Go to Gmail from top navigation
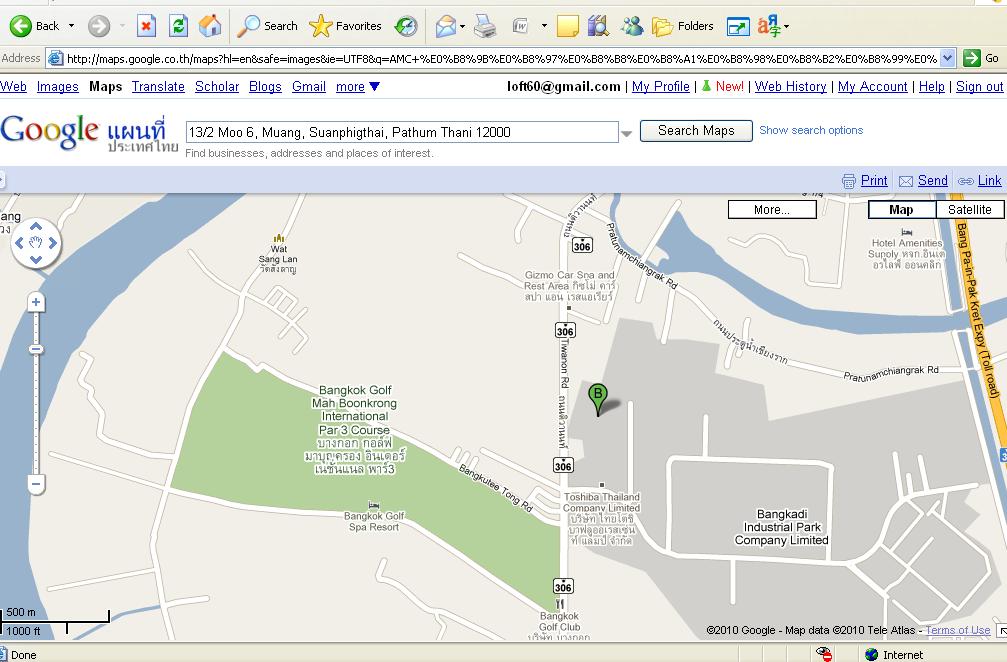The height and width of the screenshot is (662, 1007). 309,87
